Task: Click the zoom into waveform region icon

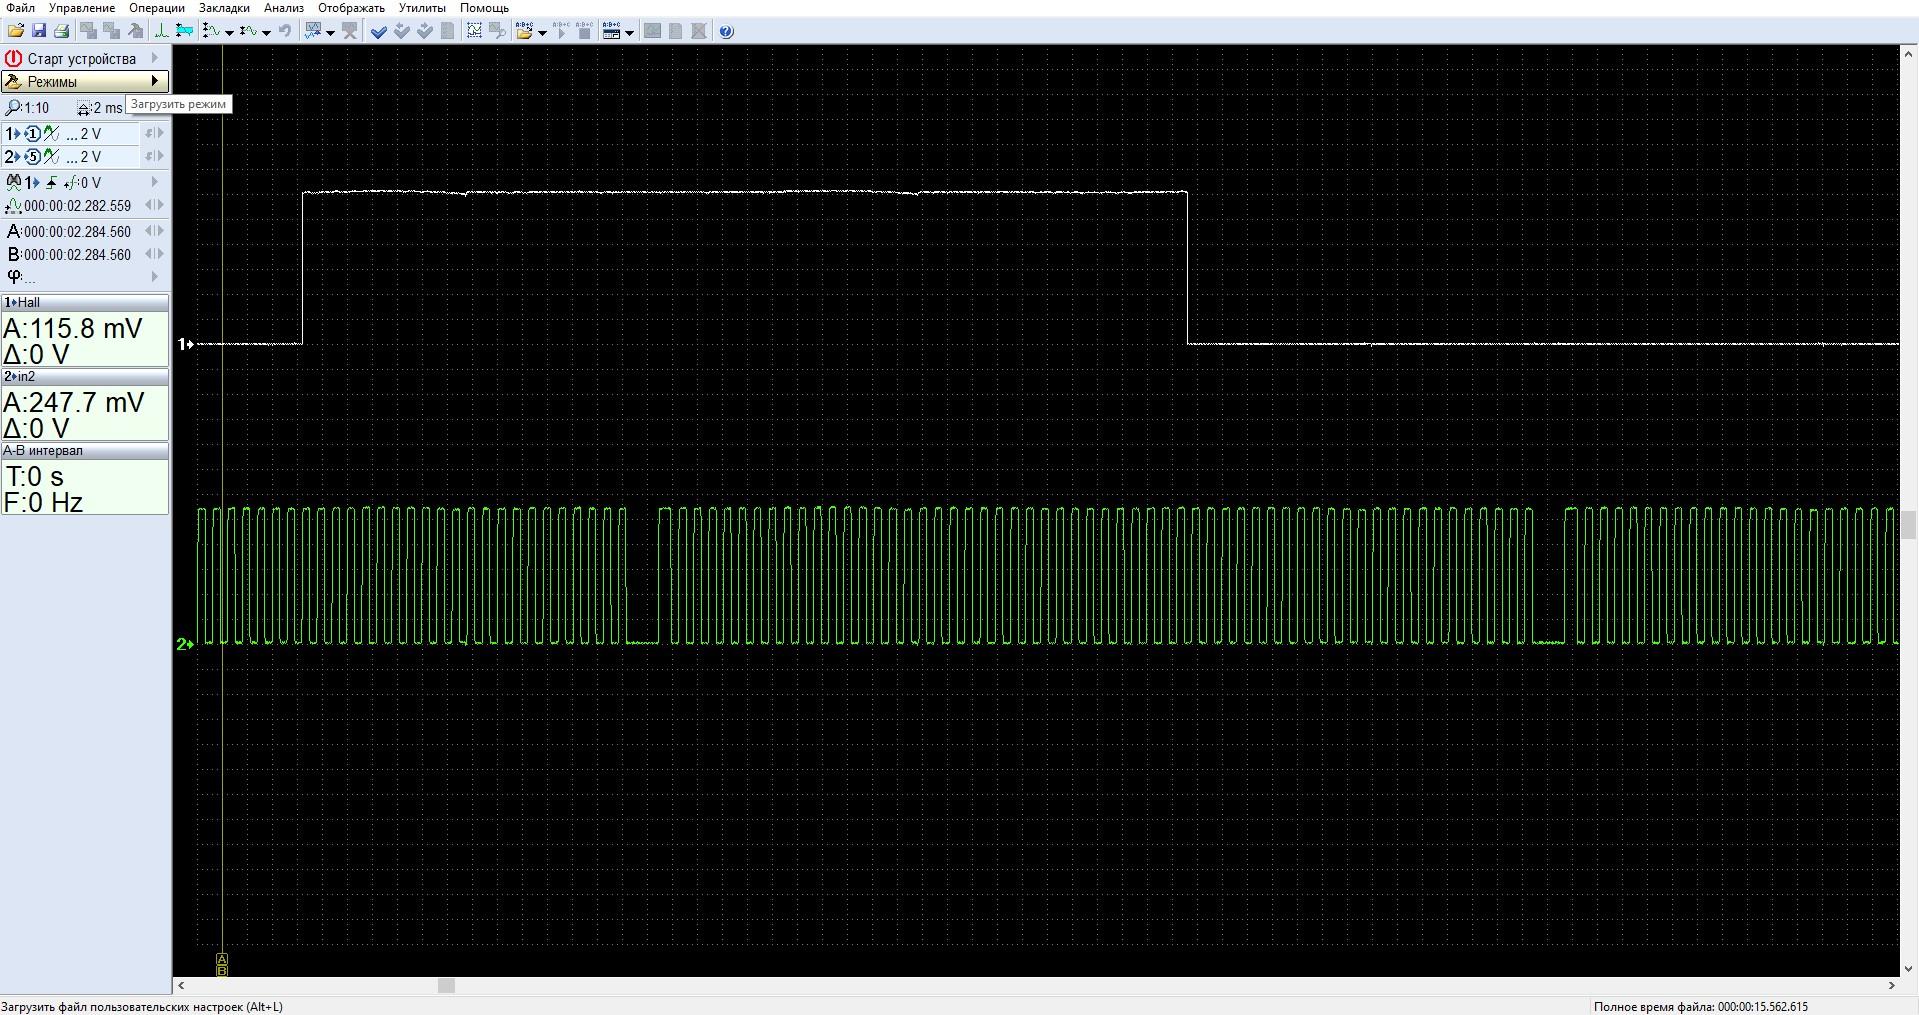Action: pyautogui.click(x=497, y=31)
